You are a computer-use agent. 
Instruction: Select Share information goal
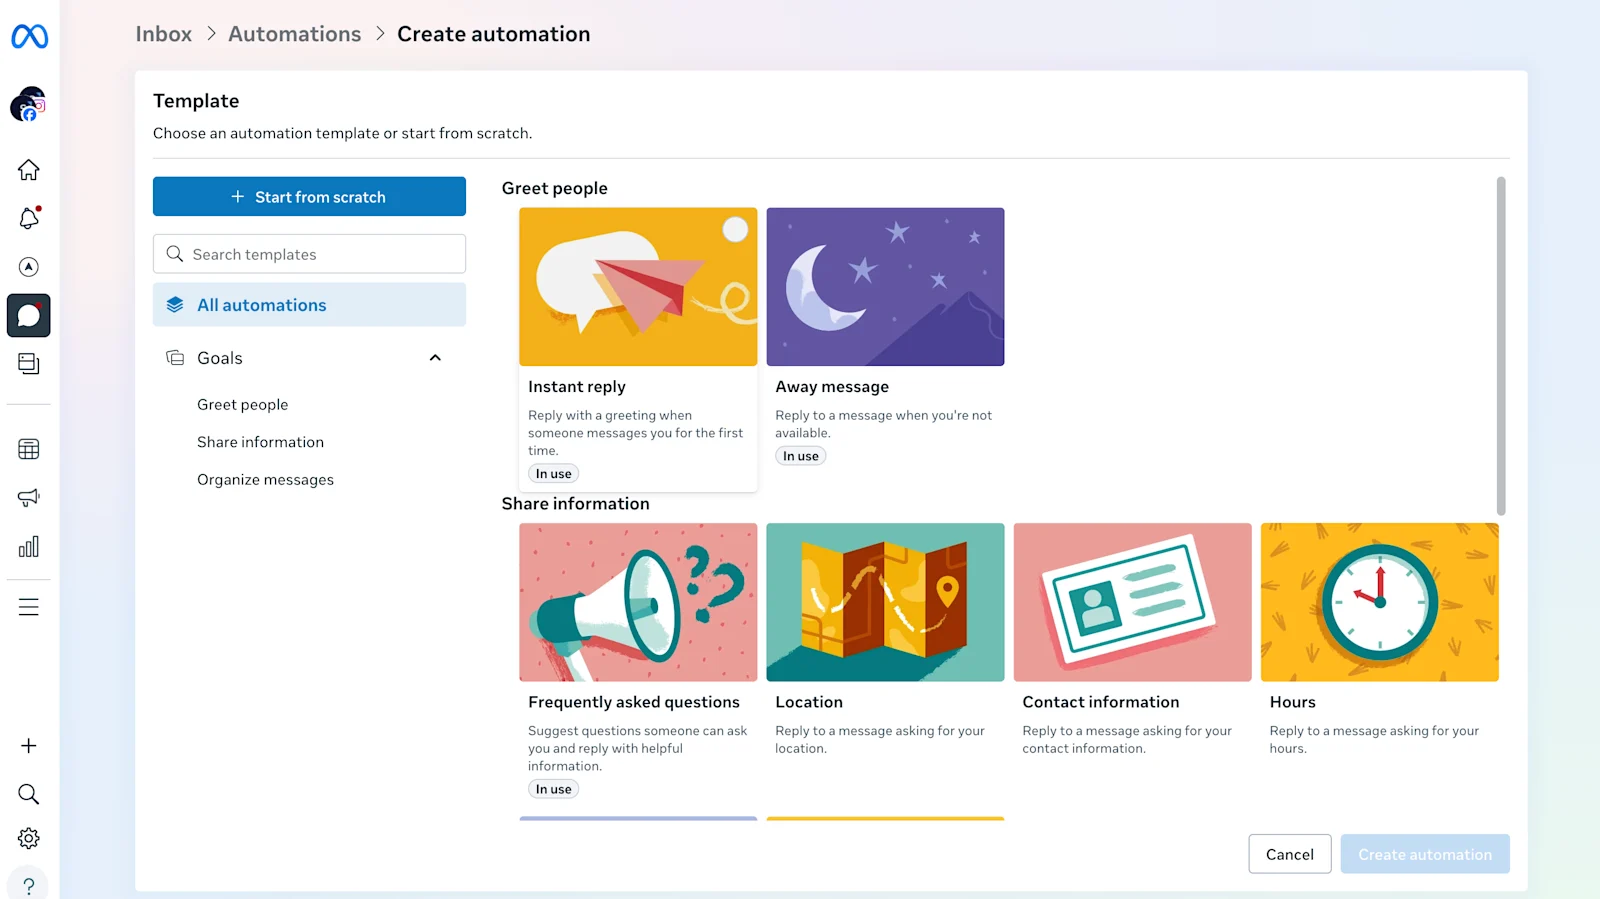(x=260, y=442)
